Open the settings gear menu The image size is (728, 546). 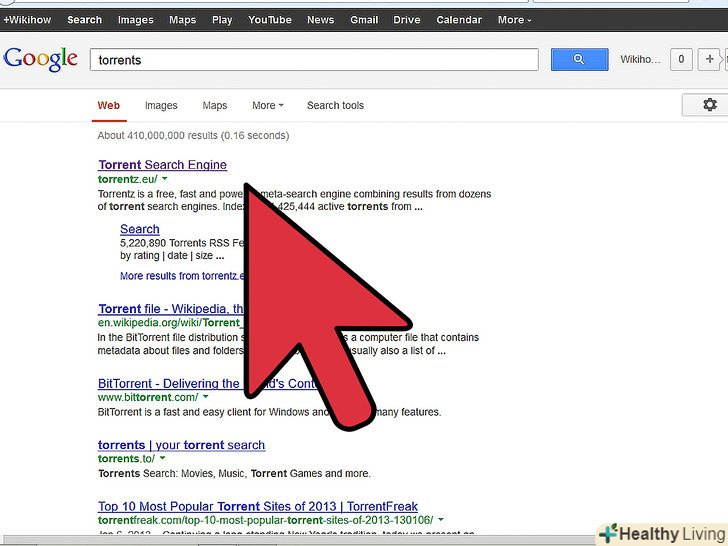(x=709, y=104)
